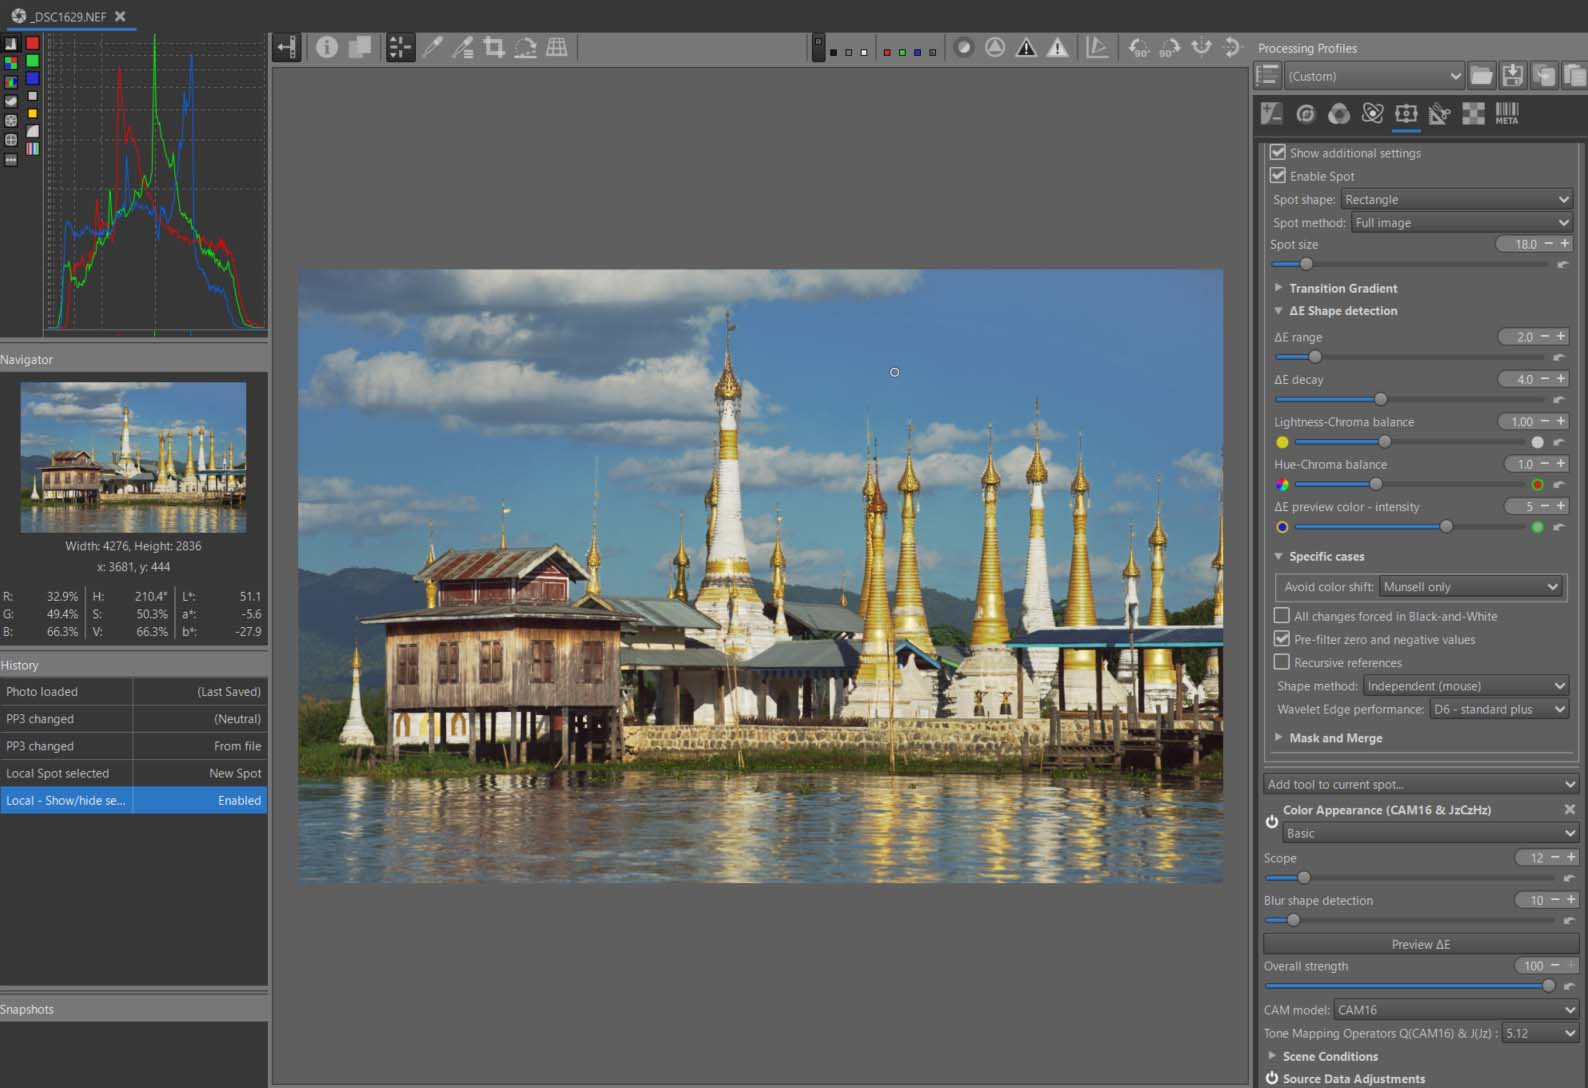This screenshot has width=1588, height=1088.
Task: Click the Straighten/rotate tool icon
Action: coord(525,47)
